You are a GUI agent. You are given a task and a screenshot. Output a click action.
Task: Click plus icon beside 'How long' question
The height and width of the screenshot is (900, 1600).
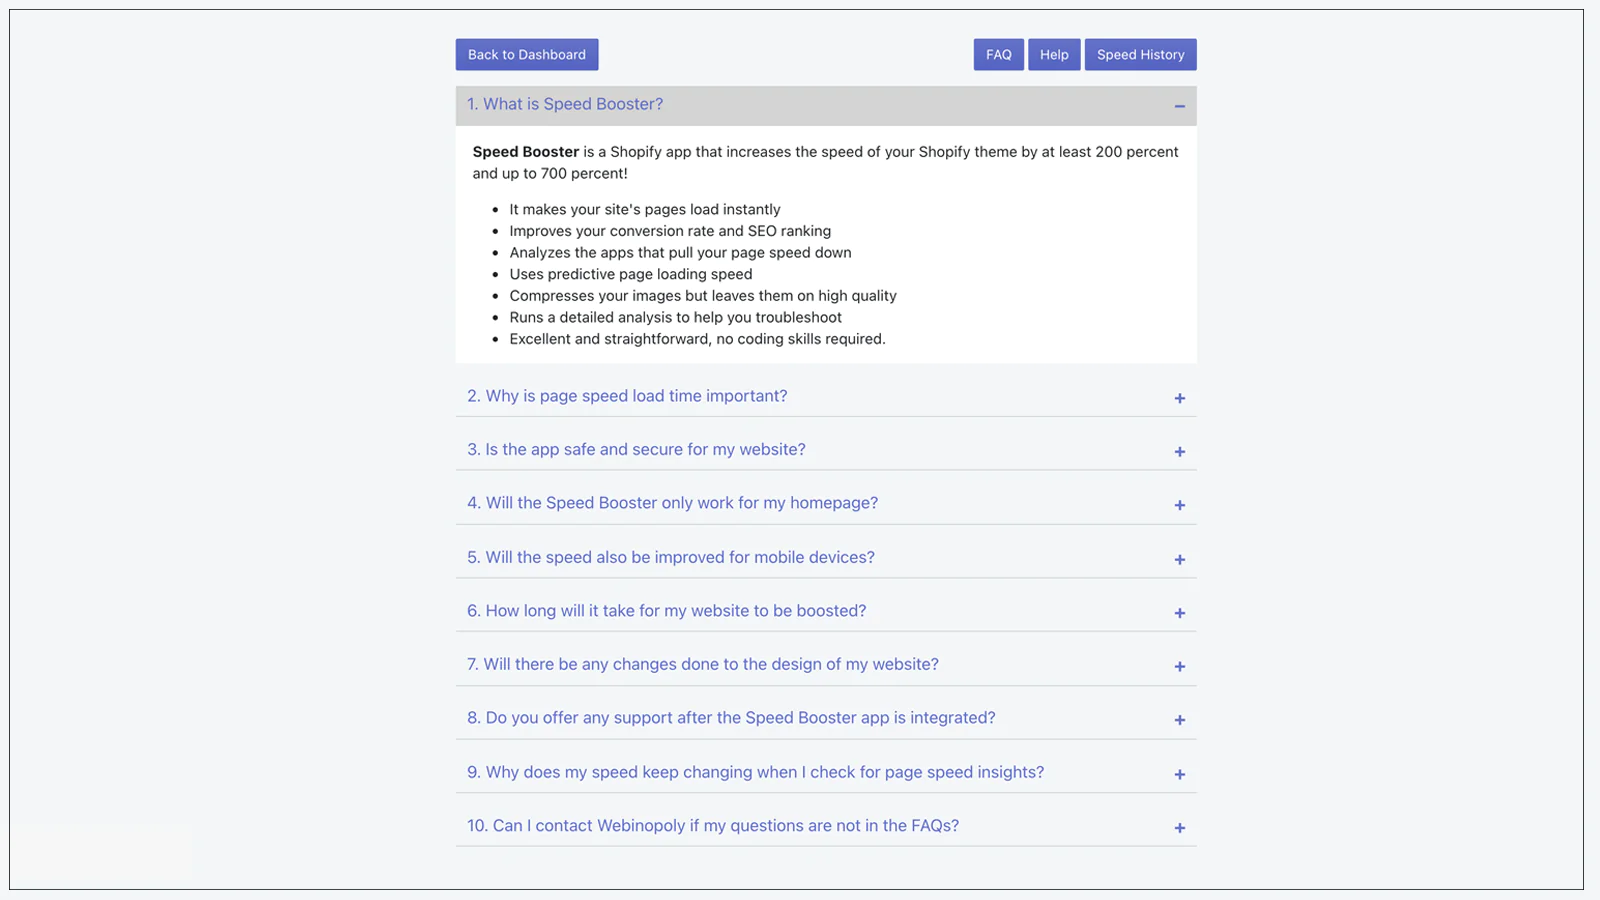click(1180, 613)
